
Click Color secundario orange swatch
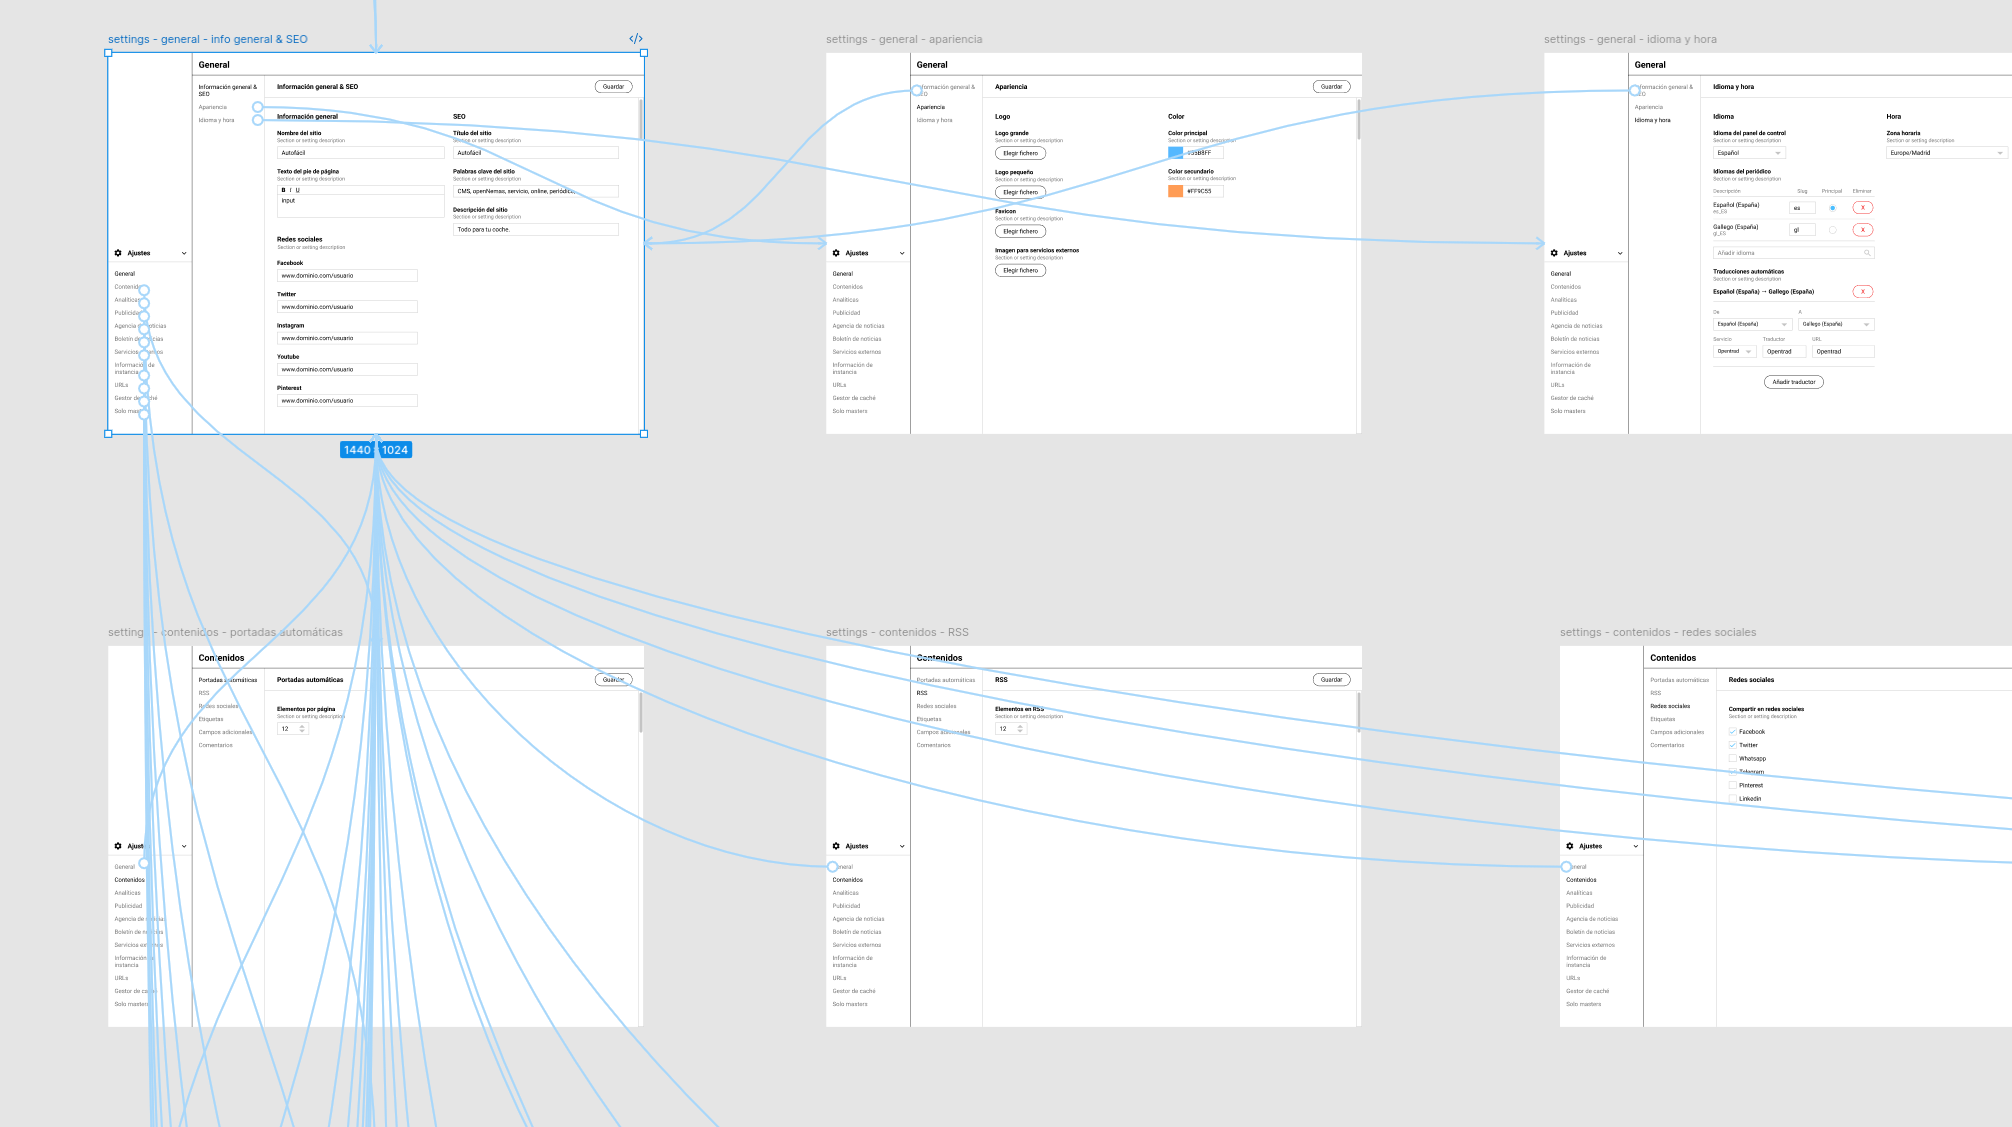point(1175,191)
